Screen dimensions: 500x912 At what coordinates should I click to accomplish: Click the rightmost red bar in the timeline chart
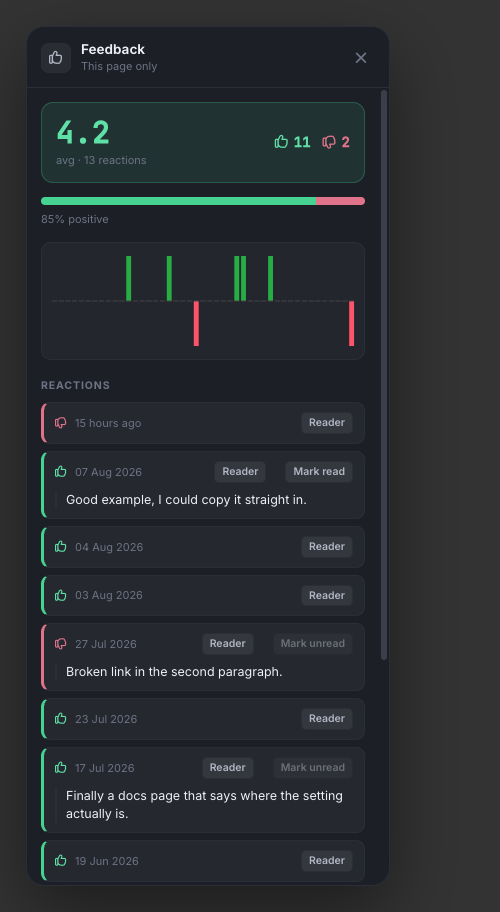coord(352,323)
